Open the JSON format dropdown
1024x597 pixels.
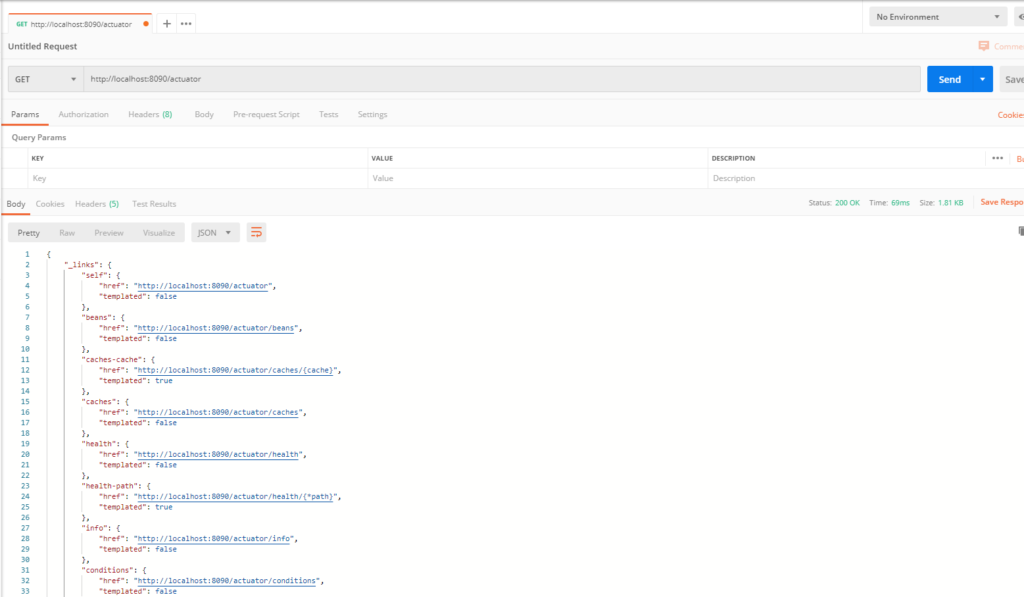pyautogui.click(x=216, y=232)
